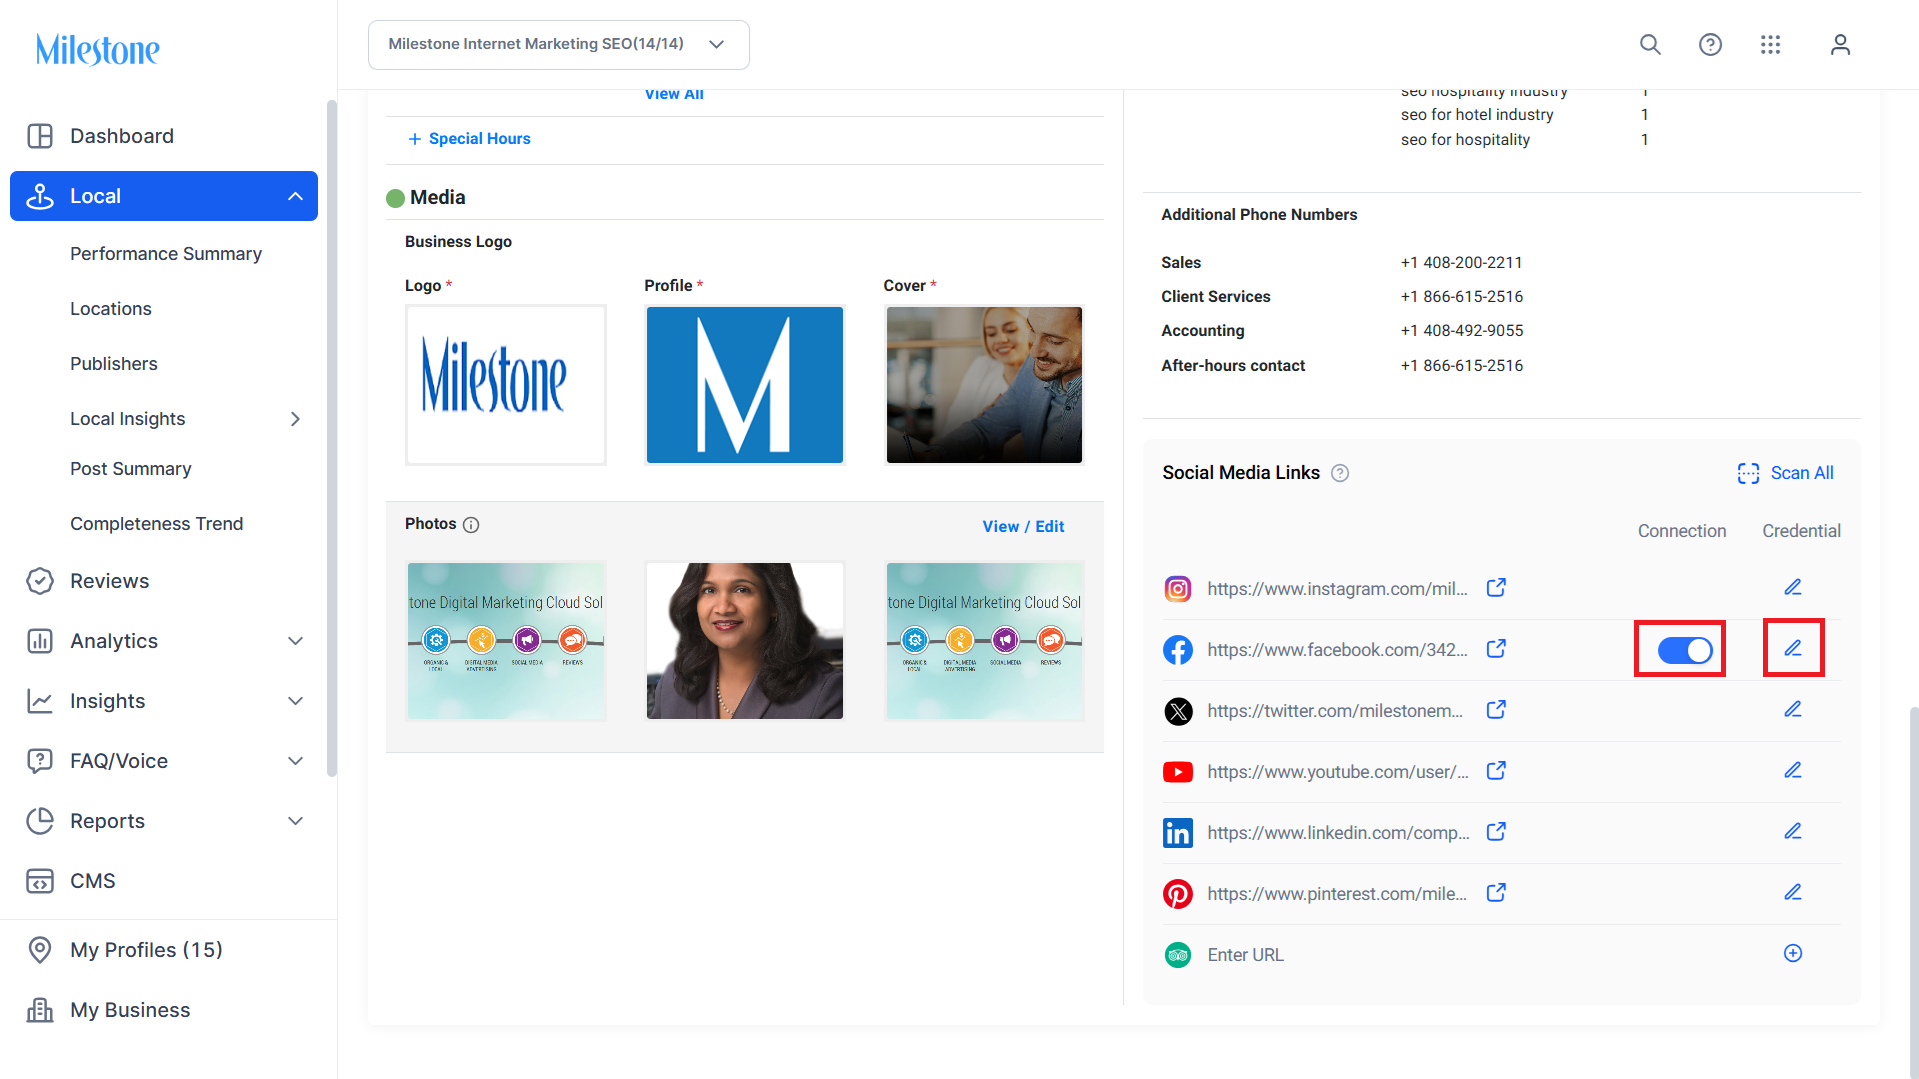1919x1079 pixels.
Task: Open Publishers page
Action: point(114,364)
